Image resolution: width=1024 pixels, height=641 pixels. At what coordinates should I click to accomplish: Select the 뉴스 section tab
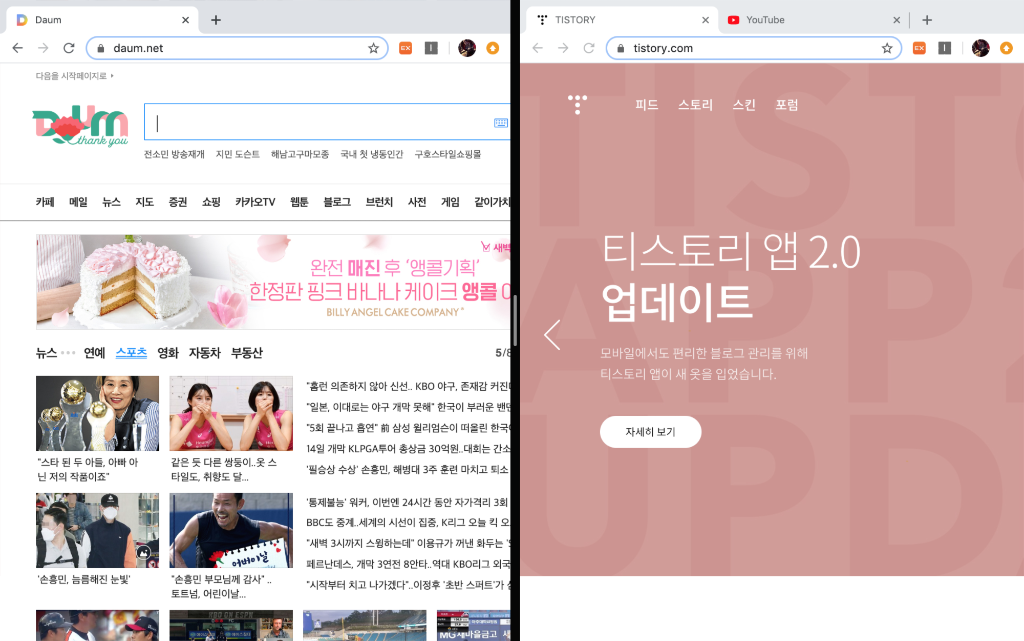(46, 352)
